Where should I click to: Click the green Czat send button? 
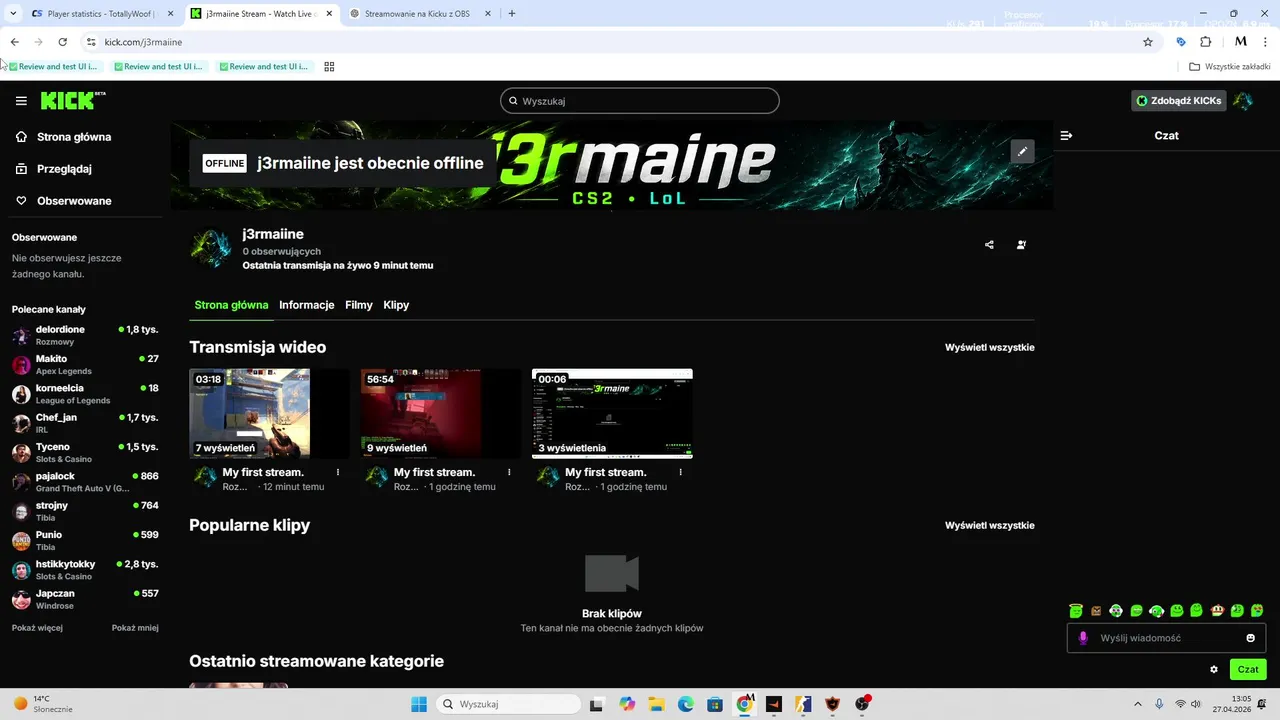(x=1248, y=669)
